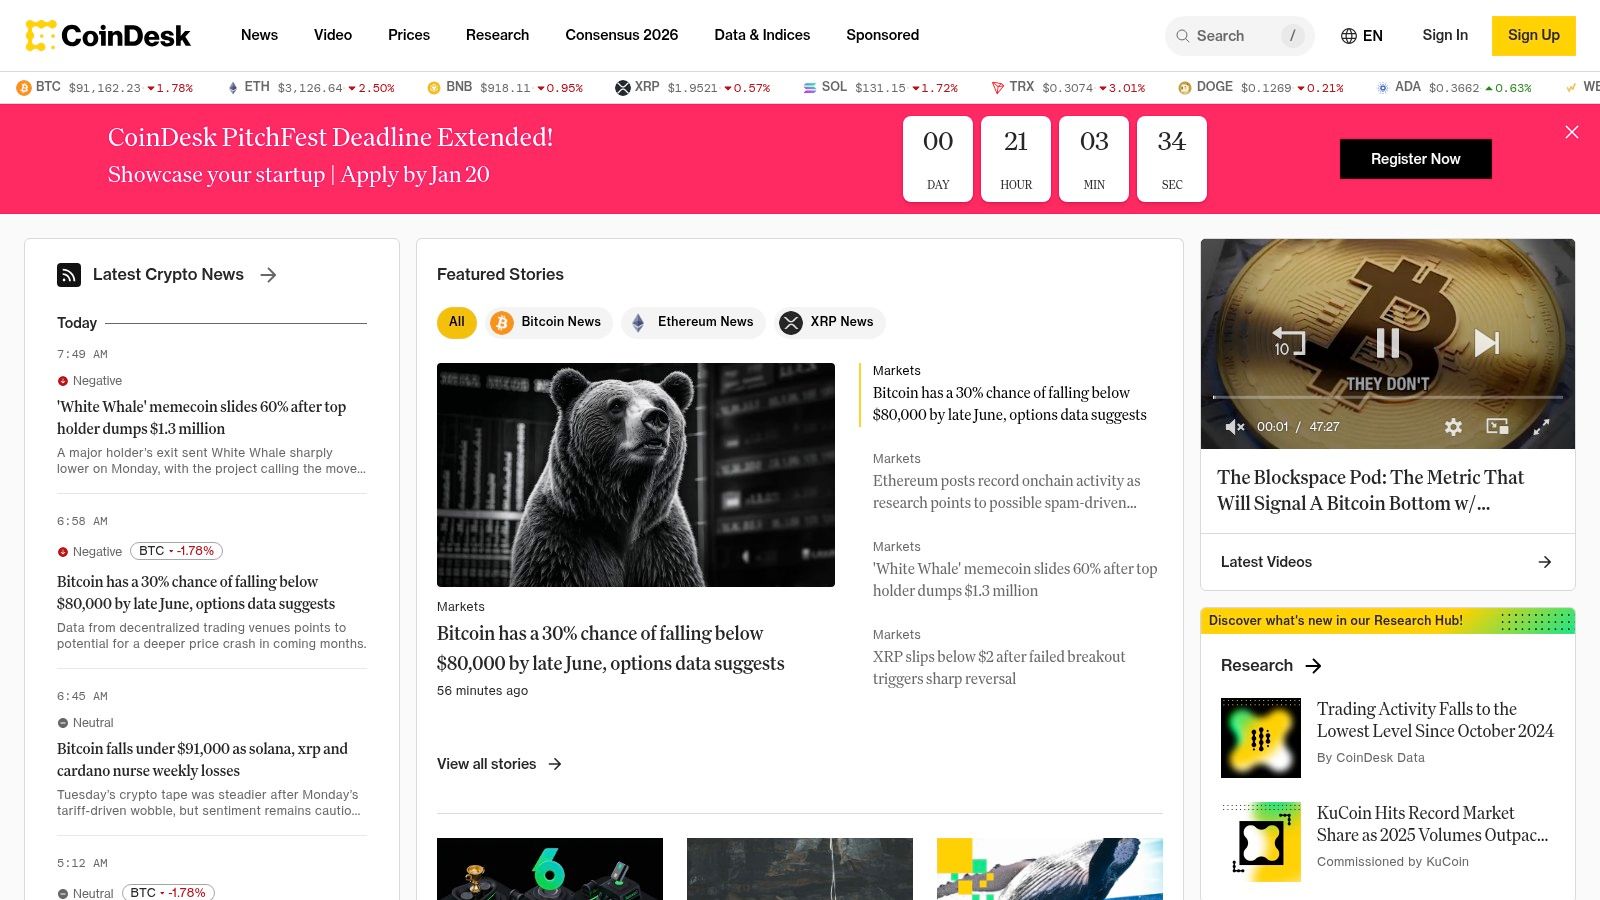Viewport: 1600px width, 900px height.
Task: Expand the video to fullscreen
Action: pos(1542,427)
